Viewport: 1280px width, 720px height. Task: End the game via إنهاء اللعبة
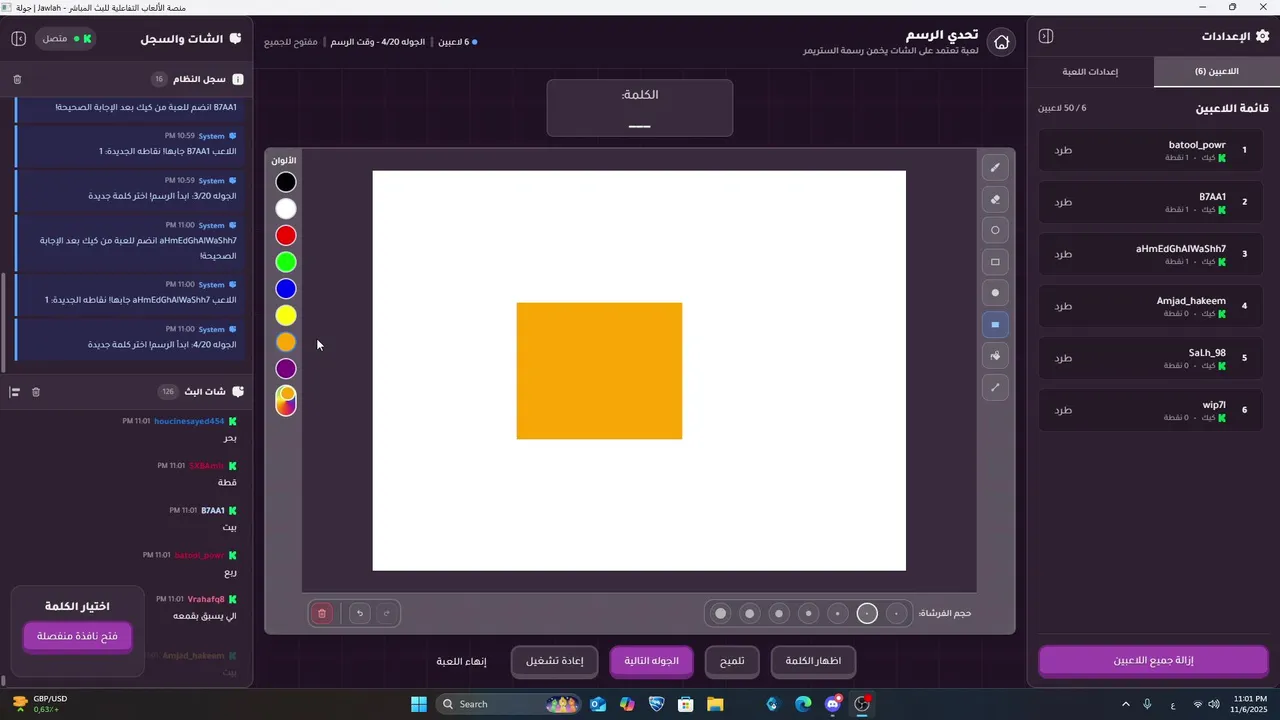[461, 661]
